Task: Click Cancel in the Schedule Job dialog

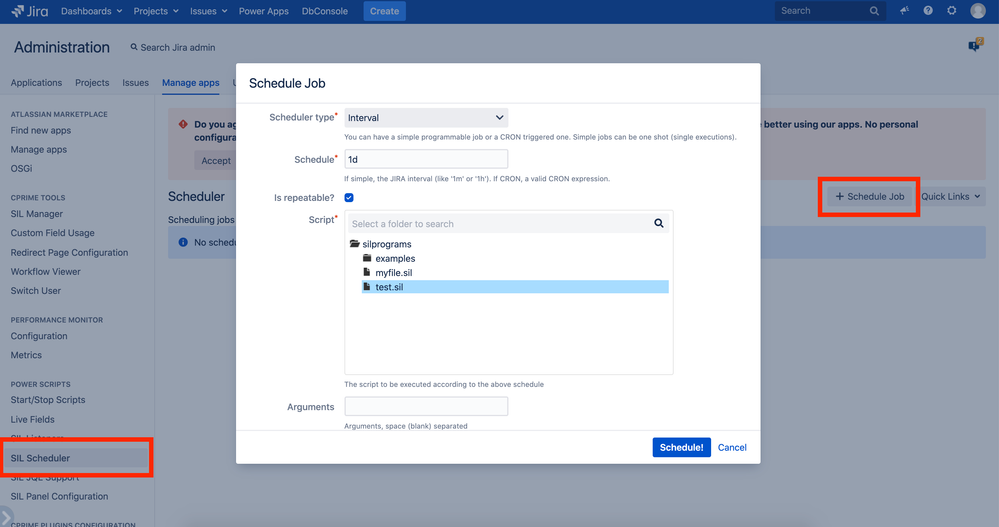Action: [732, 447]
